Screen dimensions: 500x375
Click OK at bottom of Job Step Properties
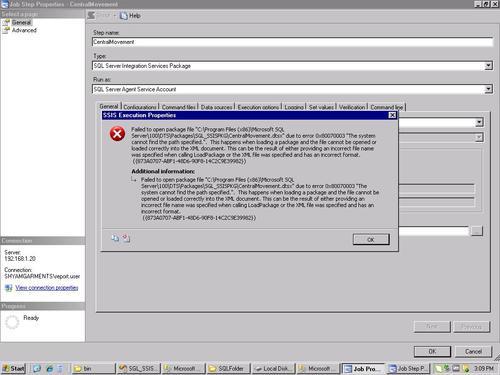[432, 351]
